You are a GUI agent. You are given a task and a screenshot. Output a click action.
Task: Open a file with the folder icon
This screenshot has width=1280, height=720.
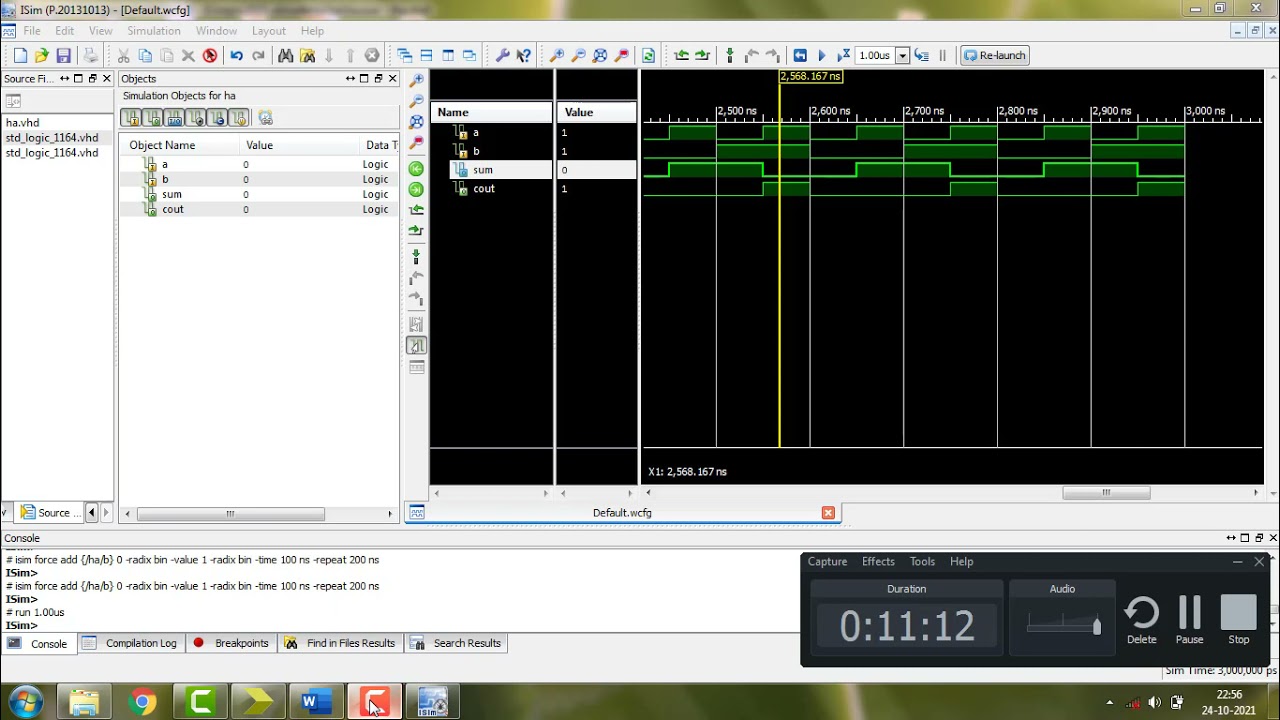pos(41,56)
